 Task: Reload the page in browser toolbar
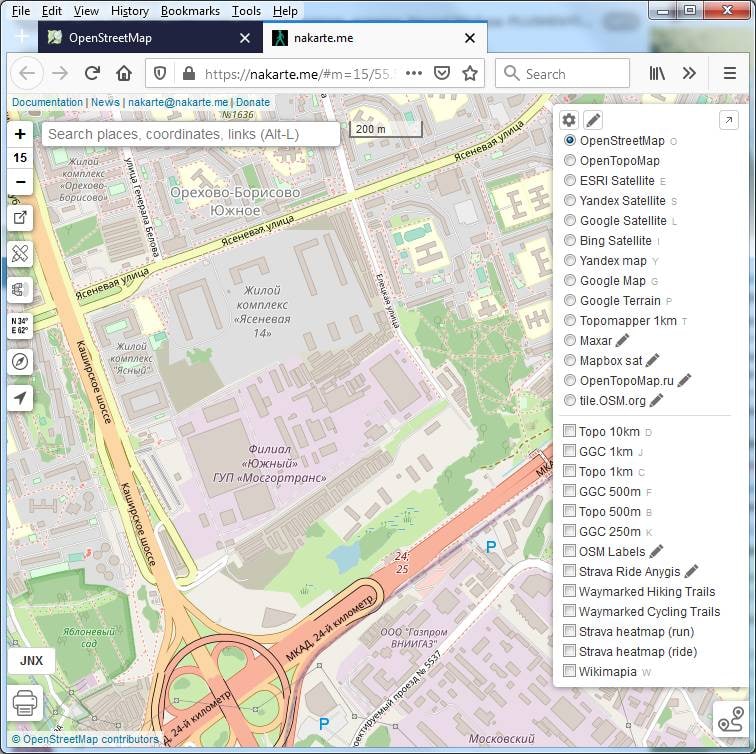click(92, 73)
